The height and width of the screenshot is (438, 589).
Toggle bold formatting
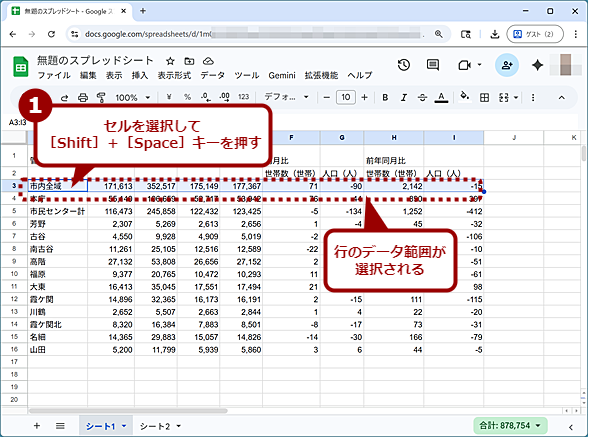tap(385, 98)
